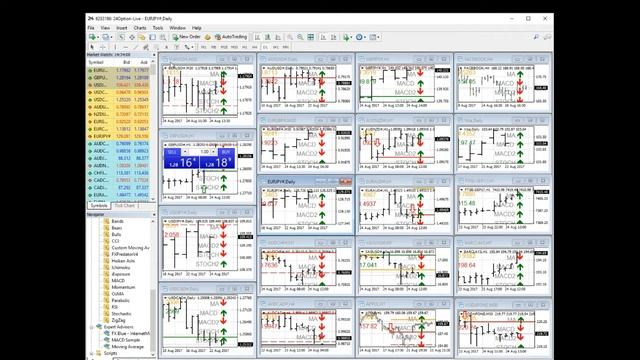
Task: Click the Market Watch vertical scrollbar
Action: tap(153, 131)
